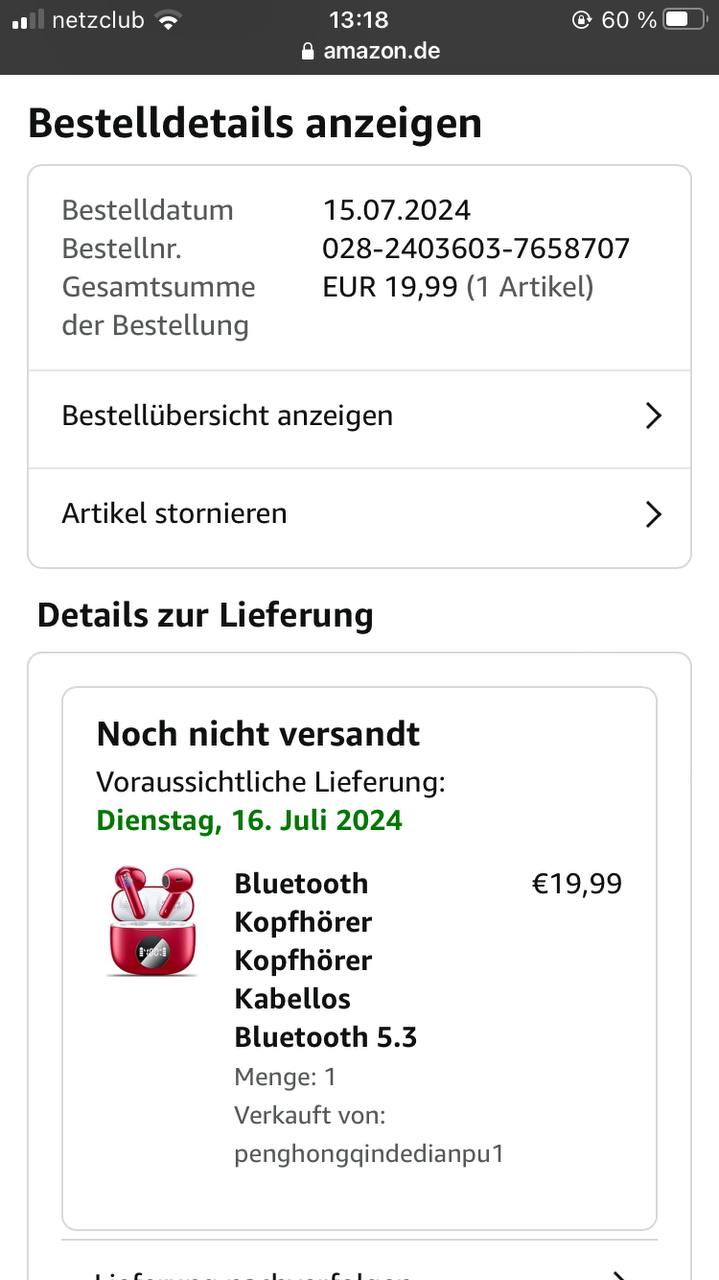Select Artikel stornieren to cancel the item
The image size is (719, 1280).
coord(359,514)
